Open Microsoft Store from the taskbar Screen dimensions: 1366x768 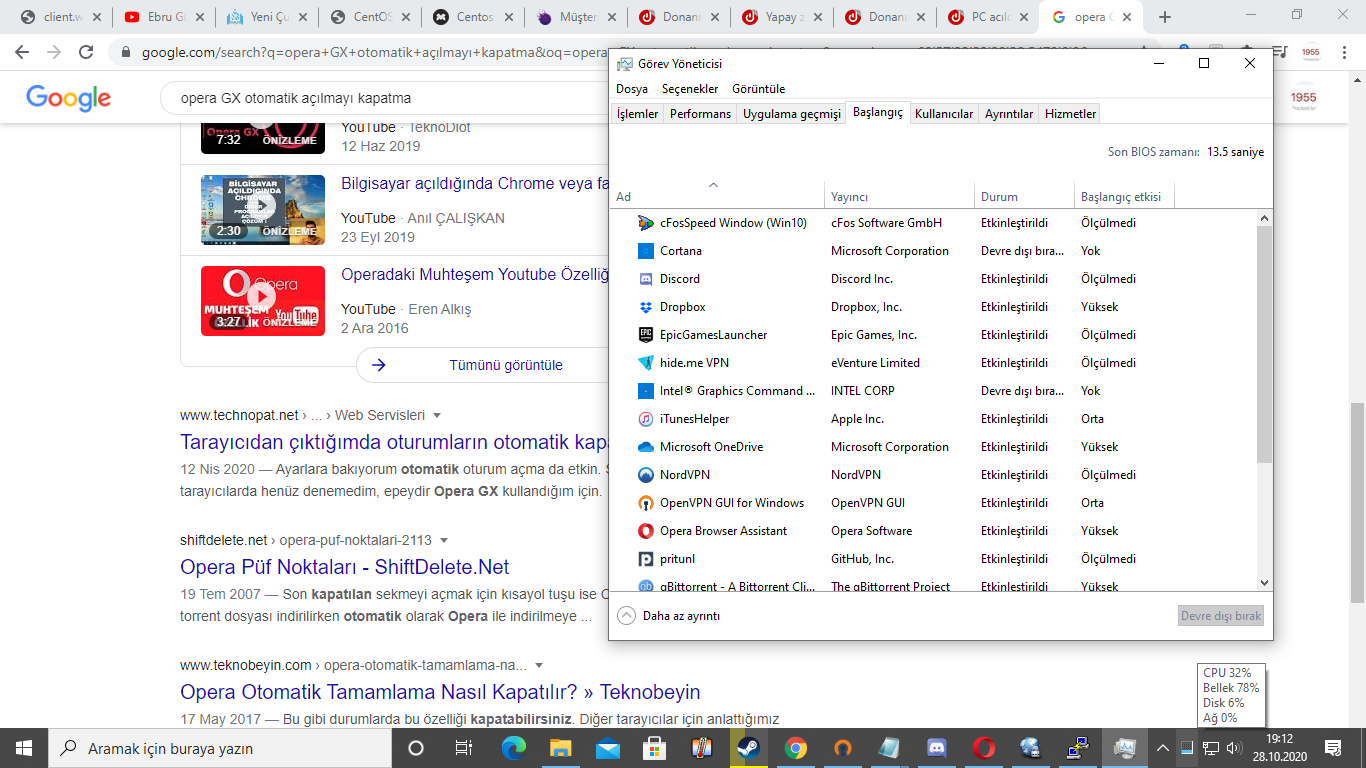click(654, 748)
